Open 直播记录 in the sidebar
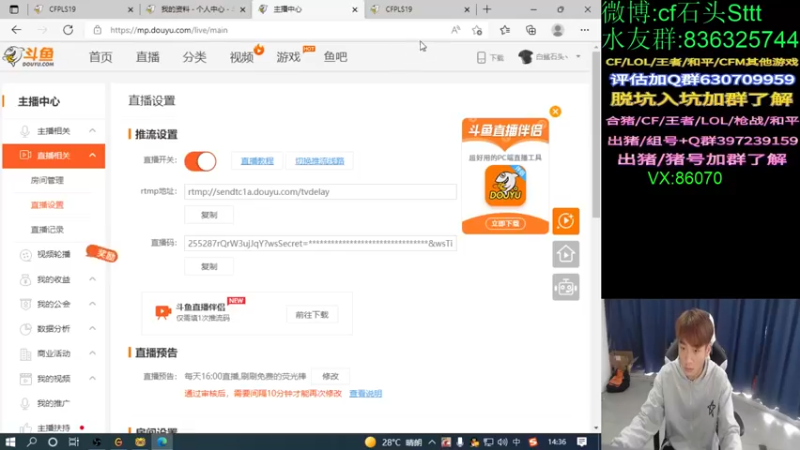Image resolution: width=800 pixels, height=450 pixels. 47,230
